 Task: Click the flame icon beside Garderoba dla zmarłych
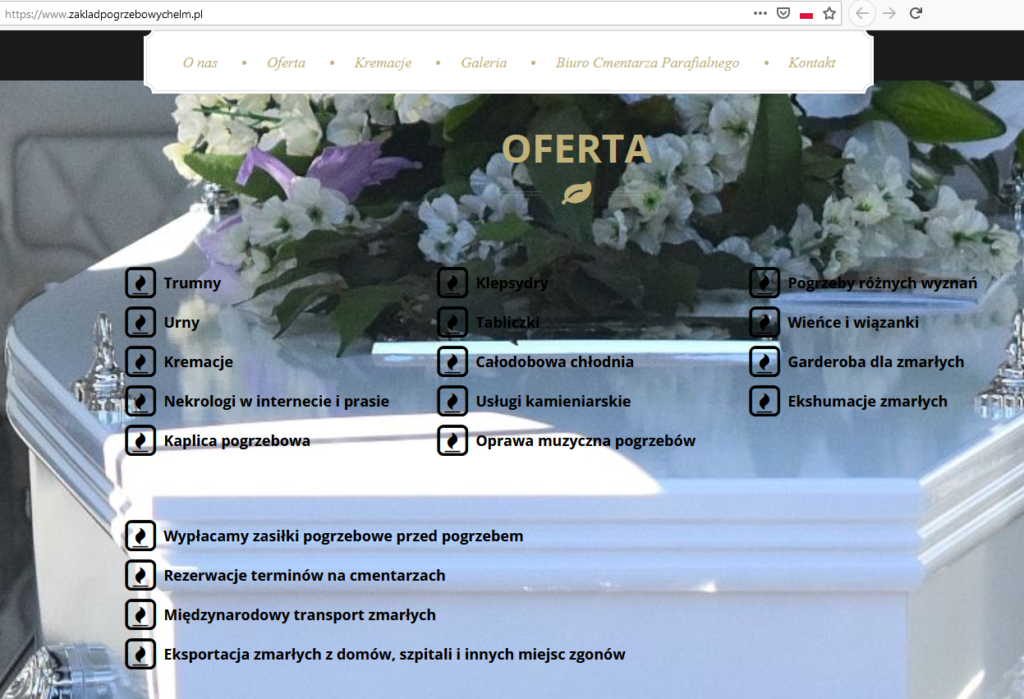tap(765, 362)
